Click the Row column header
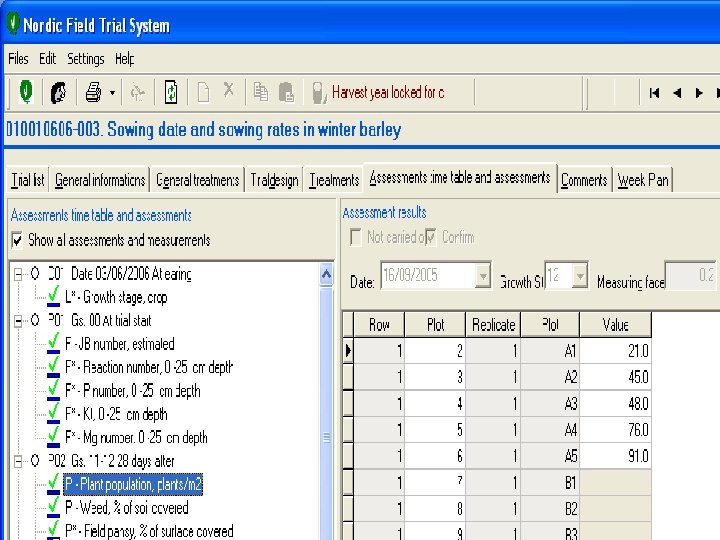Screen dimensions: 720x540 click(x=379, y=325)
